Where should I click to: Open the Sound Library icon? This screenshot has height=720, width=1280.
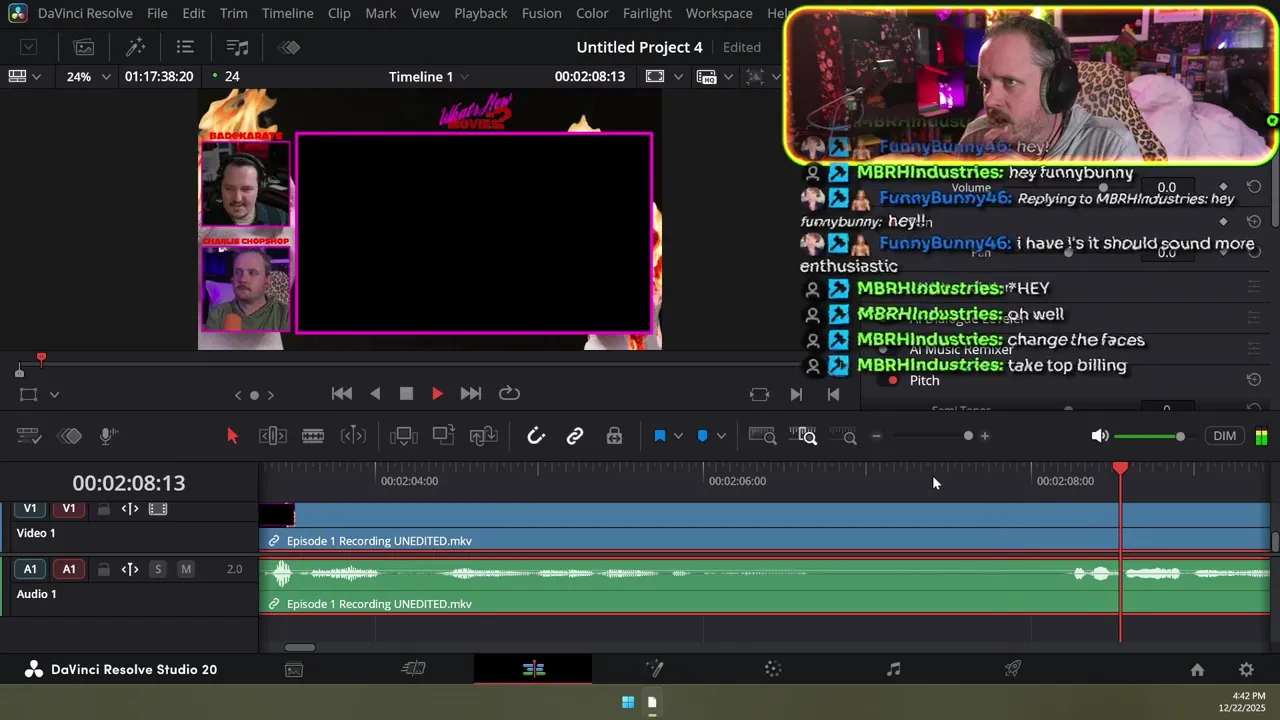click(x=237, y=47)
